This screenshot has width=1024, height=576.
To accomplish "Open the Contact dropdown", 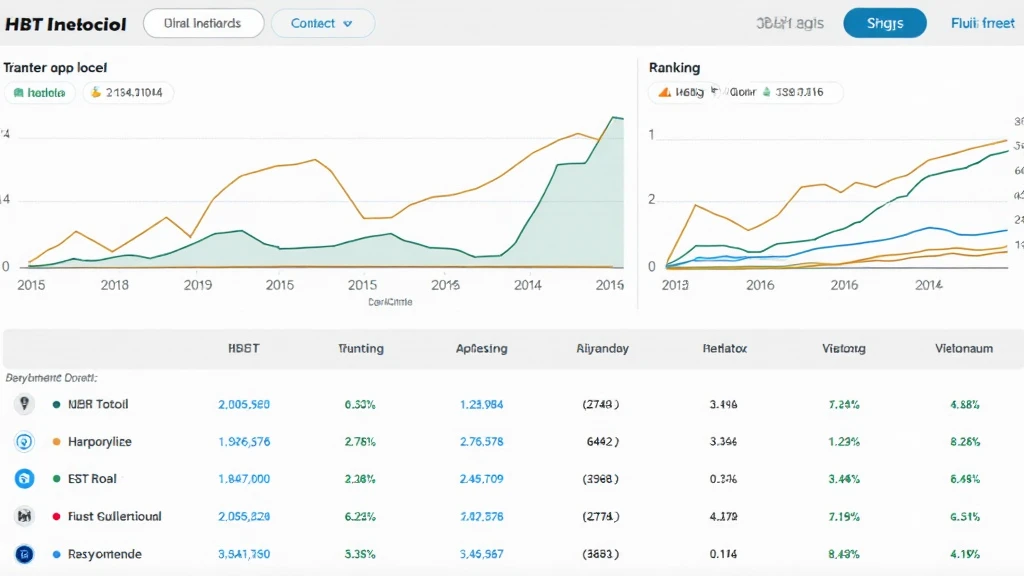I will click(x=322, y=23).
